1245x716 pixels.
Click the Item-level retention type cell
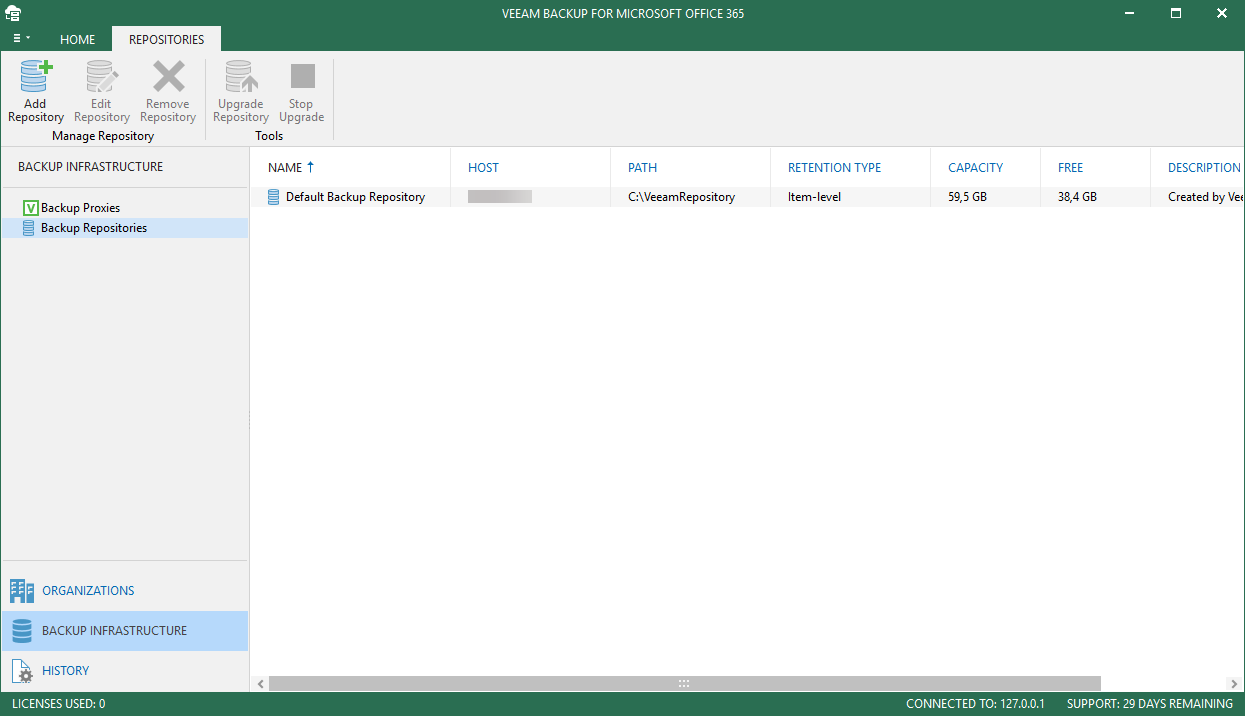pos(814,197)
